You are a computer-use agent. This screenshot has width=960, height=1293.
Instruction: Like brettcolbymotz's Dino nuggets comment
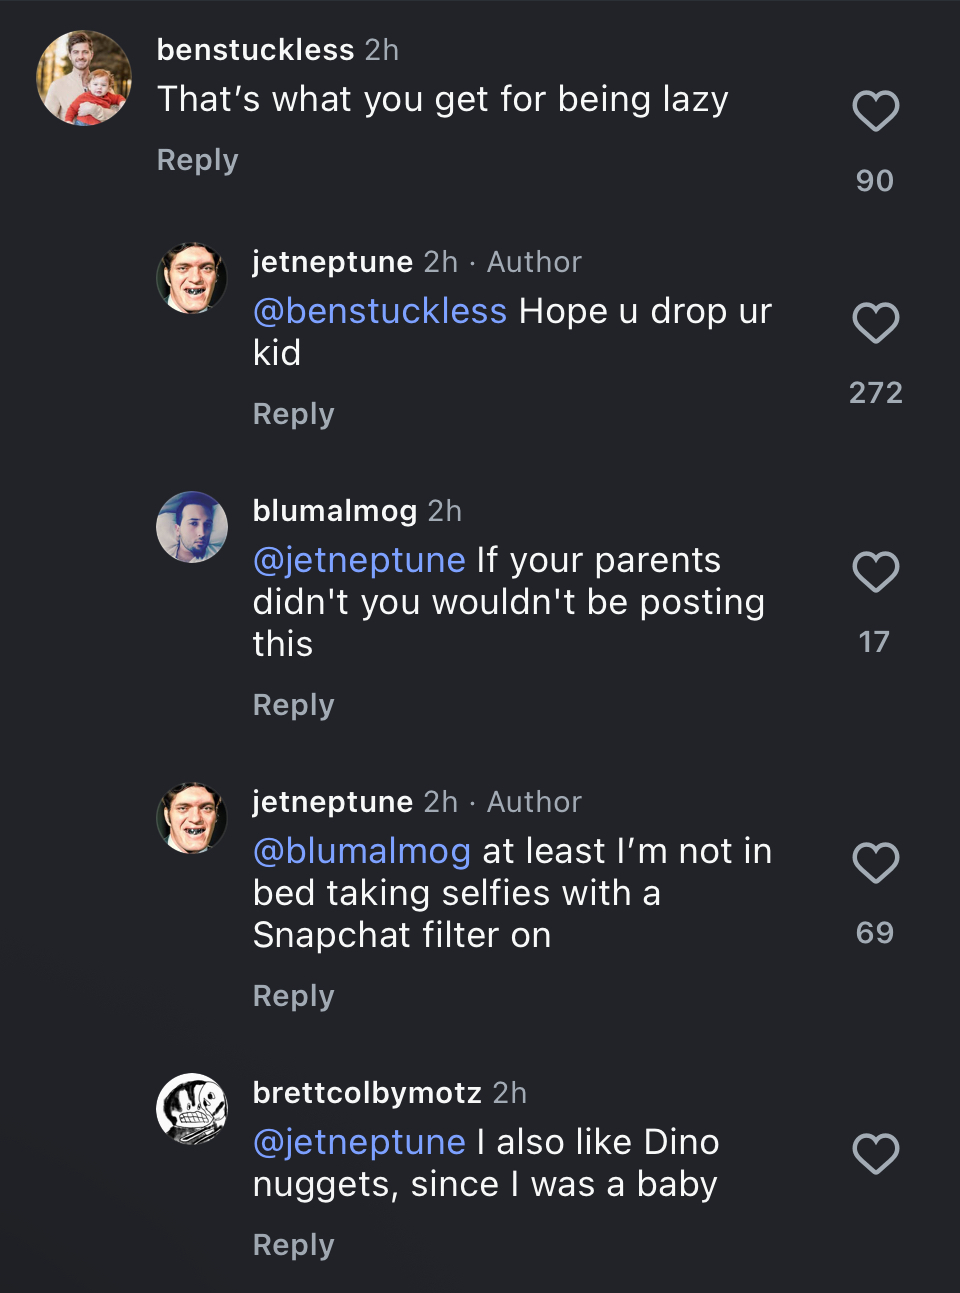coord(875,1154)
